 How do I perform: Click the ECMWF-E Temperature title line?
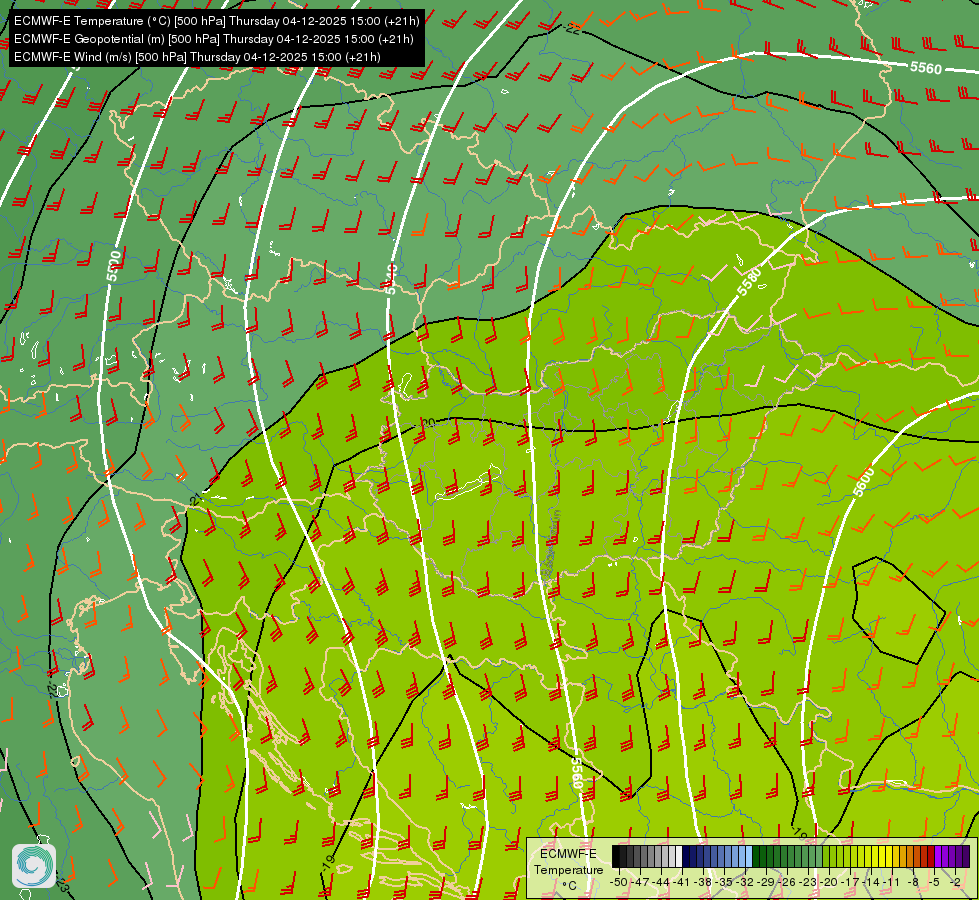pos(217,21)
